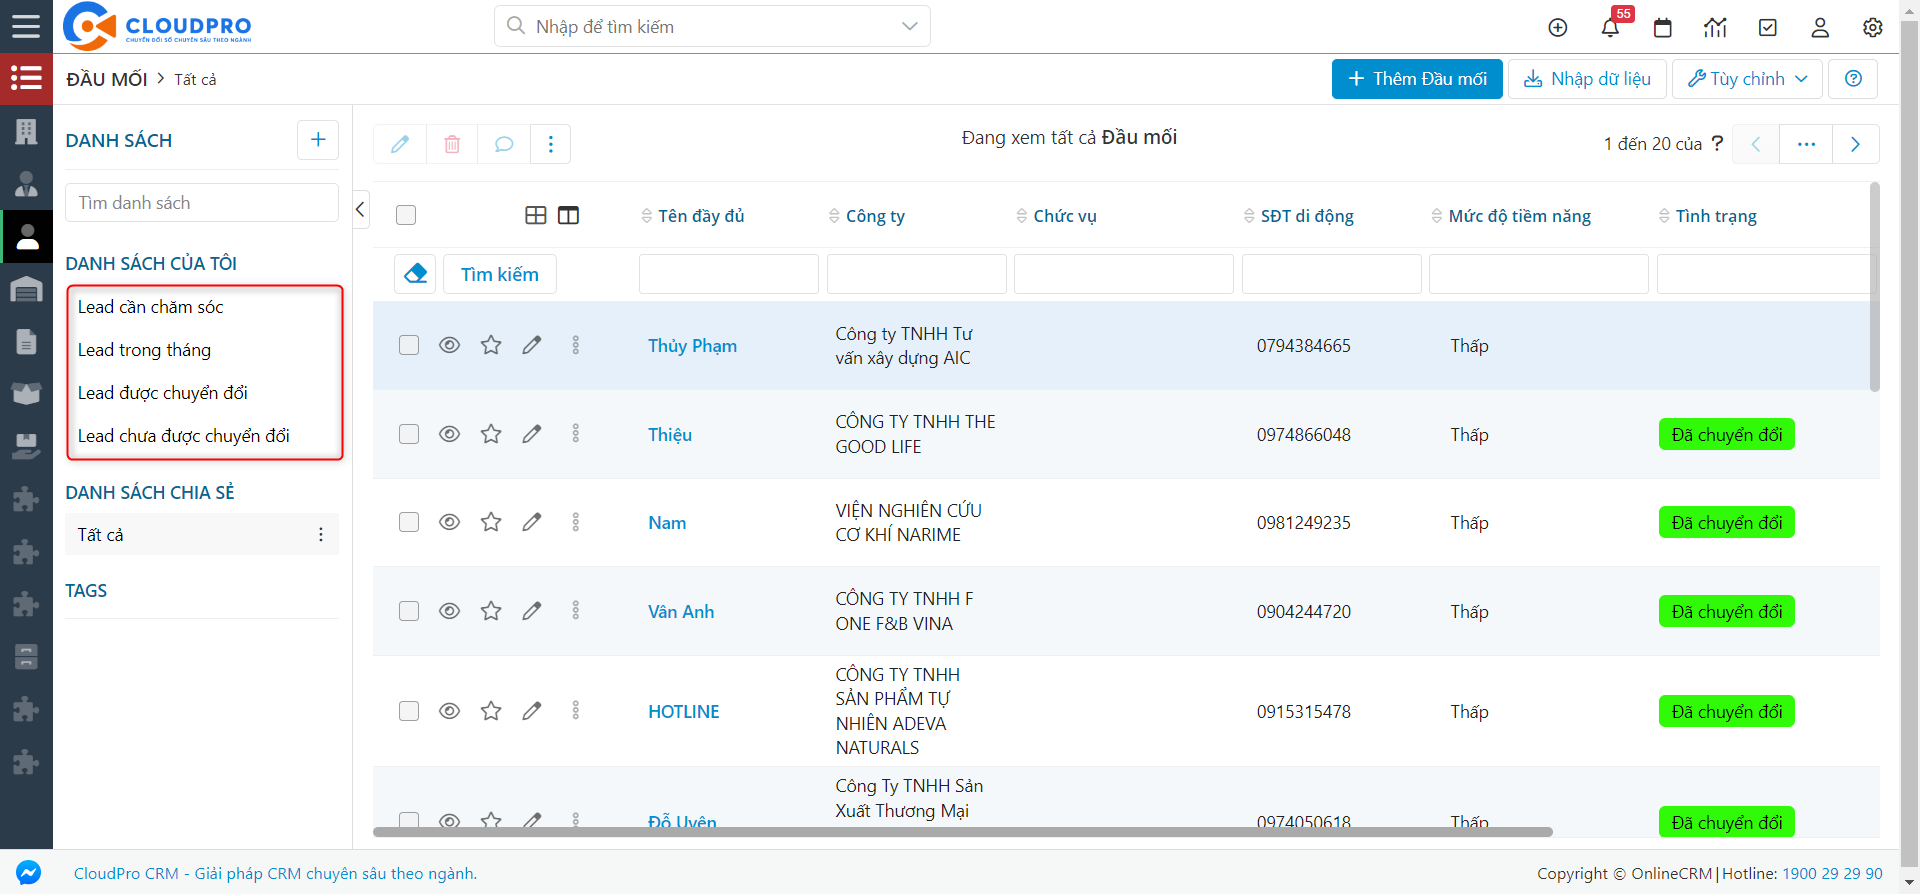Focus the global search box
The height and width of the screenshot is (894, 1920).
[x=712, y=26]
